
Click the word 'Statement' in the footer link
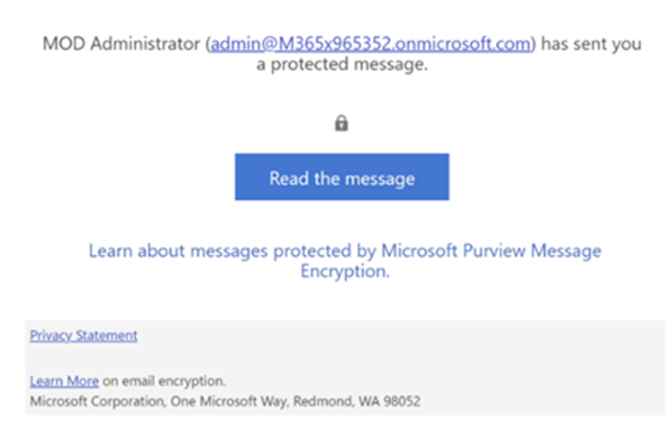[107, 336]
